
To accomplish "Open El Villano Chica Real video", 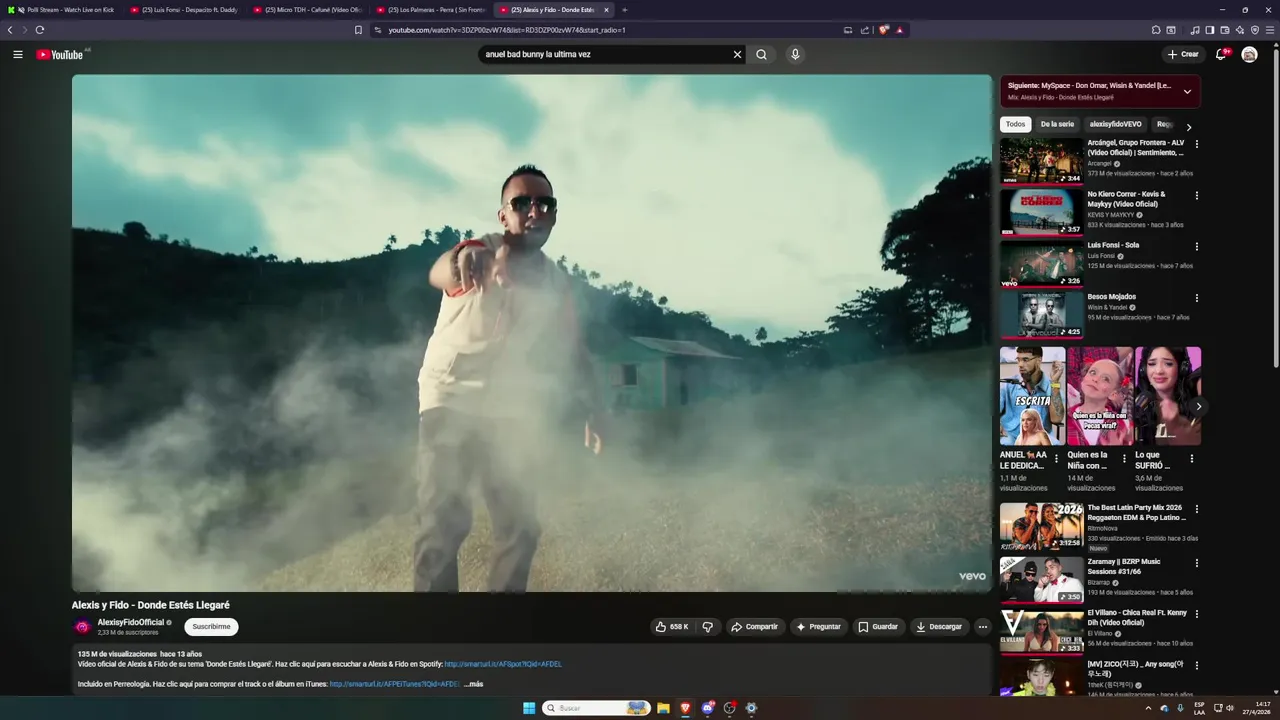I will click(1042, 632).
